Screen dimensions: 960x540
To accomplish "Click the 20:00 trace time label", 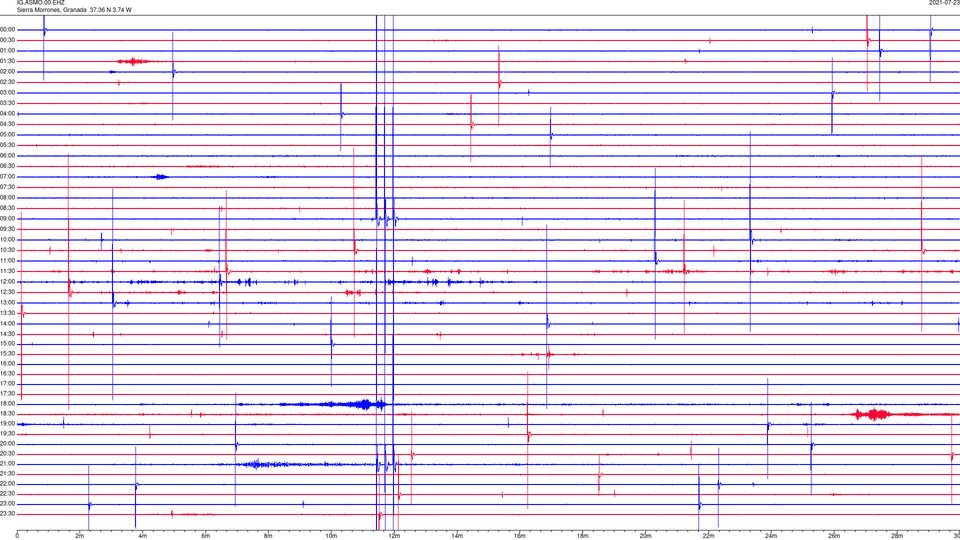I will click(8, 444).
